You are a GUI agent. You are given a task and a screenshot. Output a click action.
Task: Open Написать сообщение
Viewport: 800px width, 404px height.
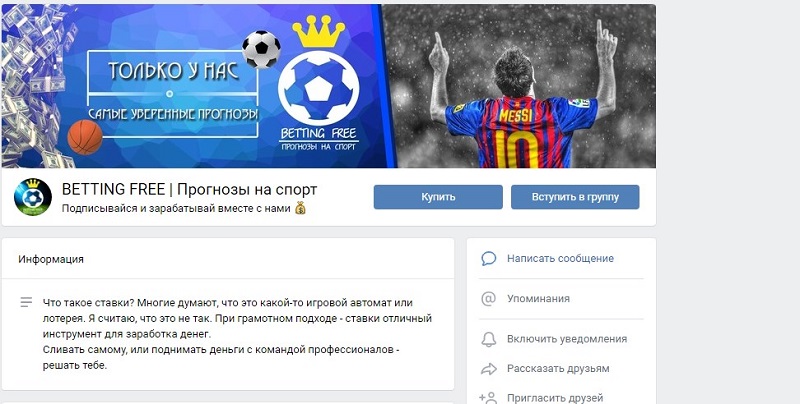(560, 259)
